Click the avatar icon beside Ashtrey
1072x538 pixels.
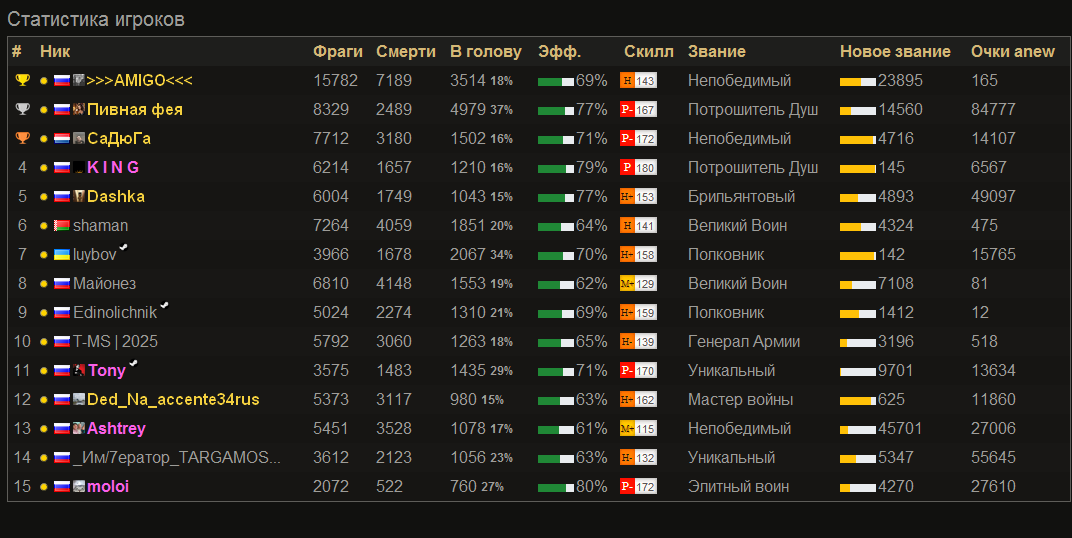(79, 429)
